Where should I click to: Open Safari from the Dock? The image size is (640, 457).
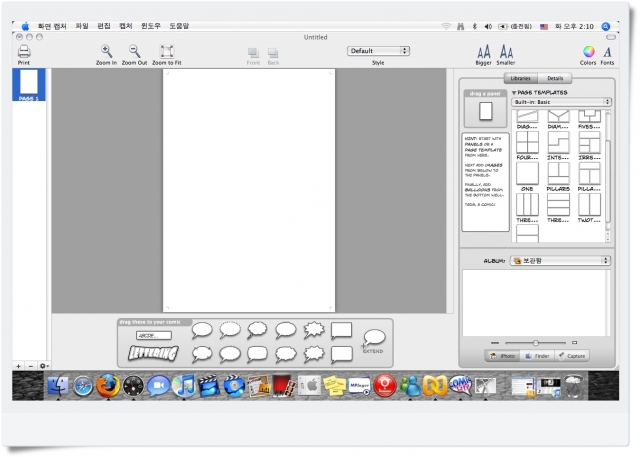tap(83, 386)
